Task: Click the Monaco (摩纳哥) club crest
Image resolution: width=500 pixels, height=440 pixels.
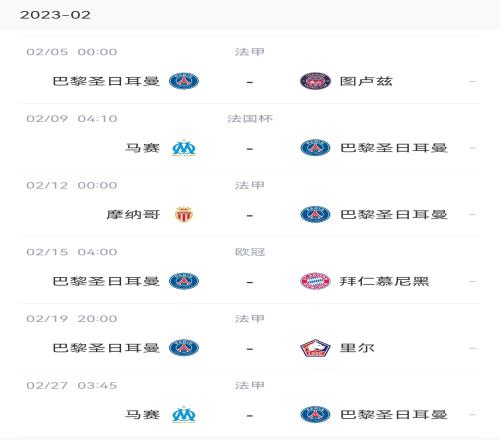Action: [184, 214]
